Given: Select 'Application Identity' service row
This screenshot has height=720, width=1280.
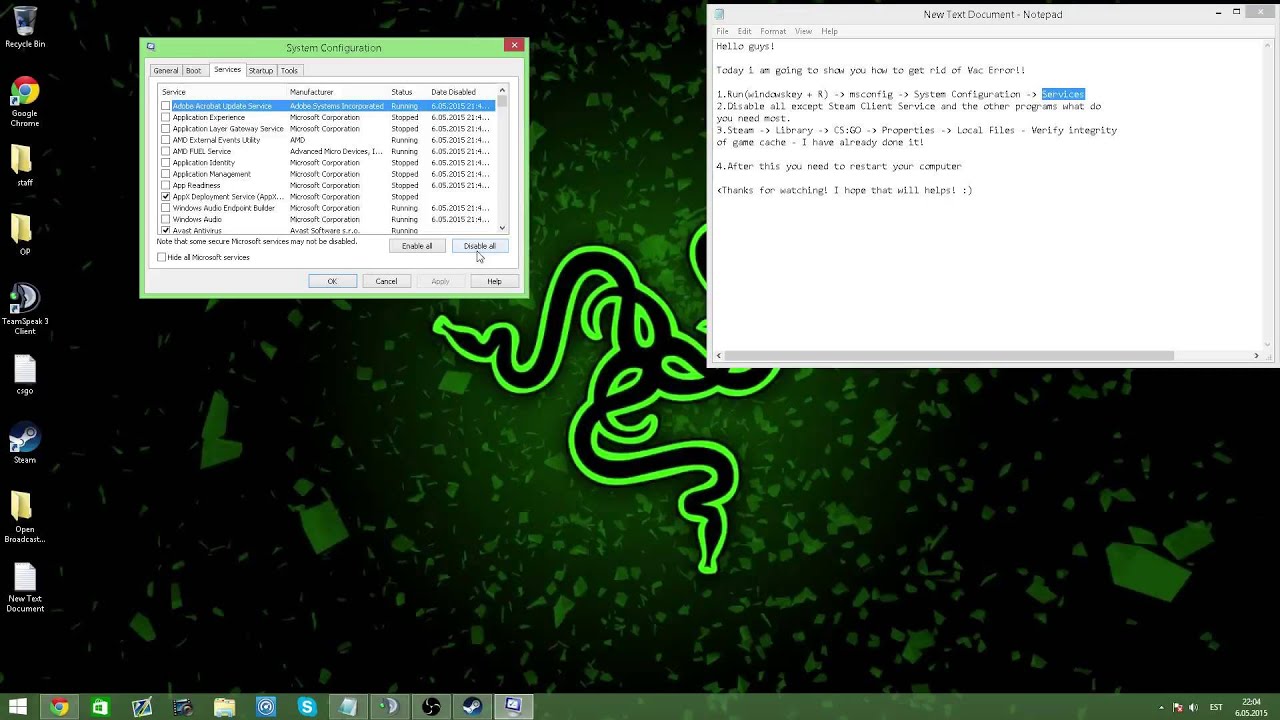Looking at the screenshot, I should 328,163.
